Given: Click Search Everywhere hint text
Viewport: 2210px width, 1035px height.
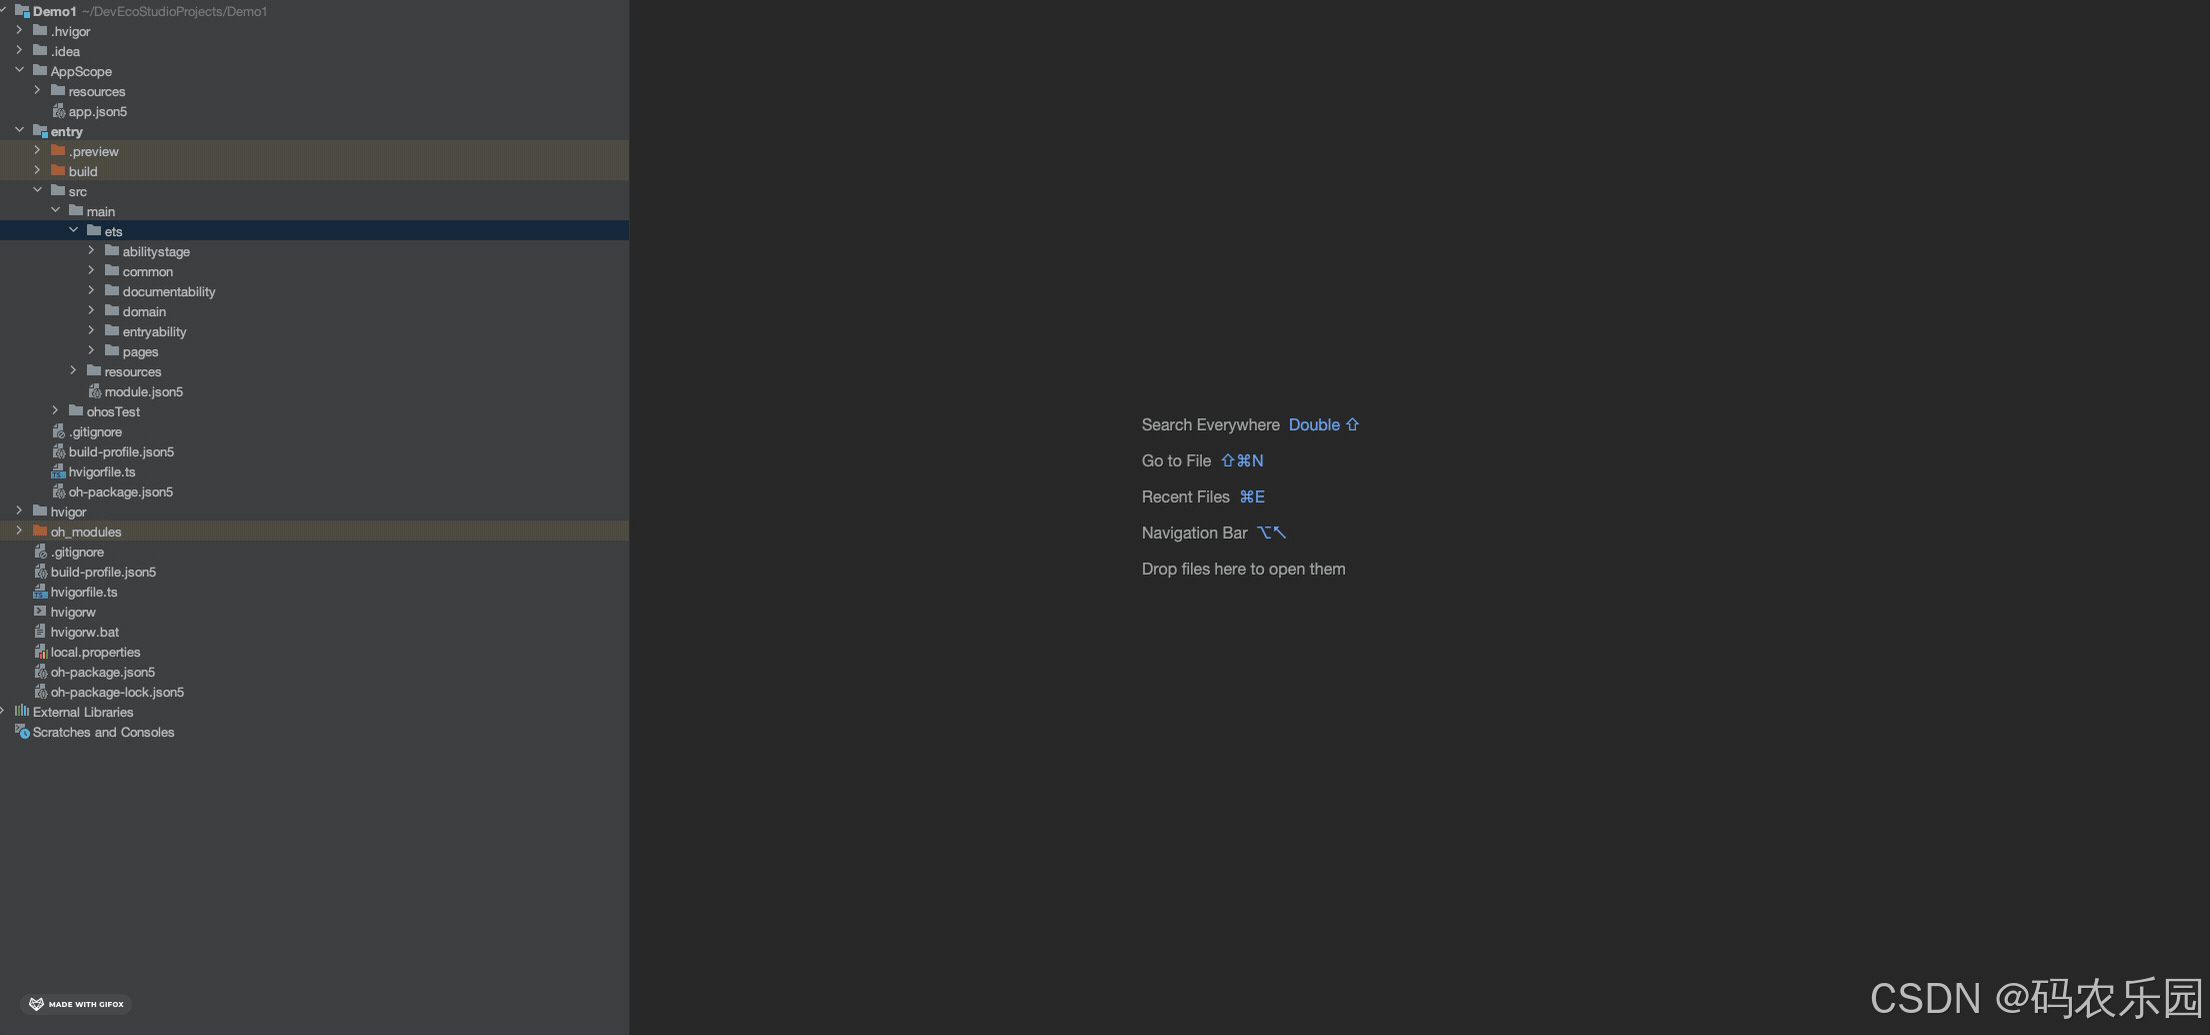Looking at the screenshot, I should click(1210, 425).
